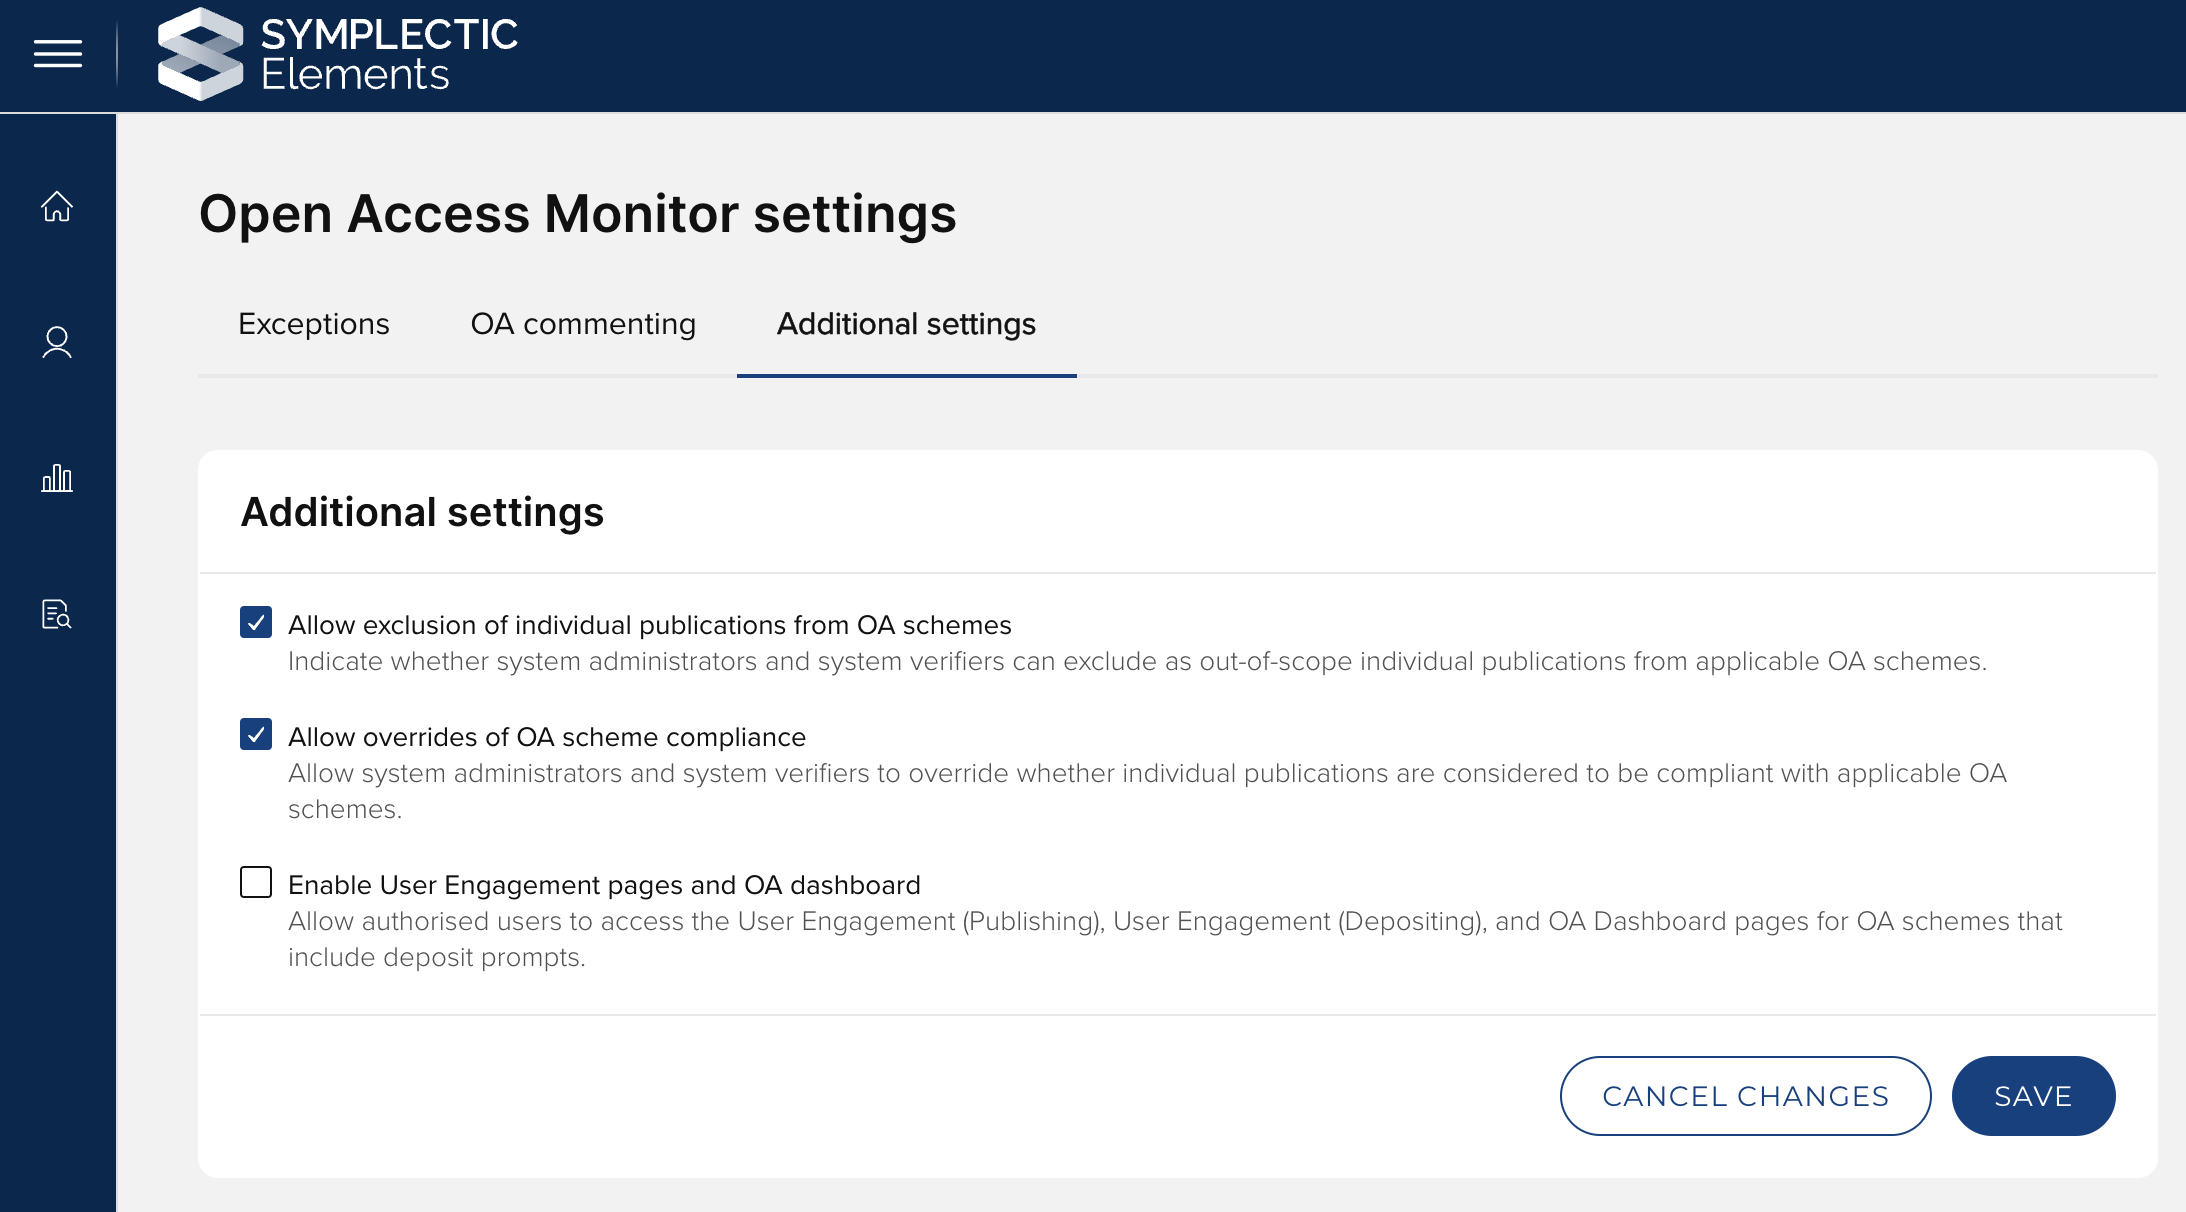
Task: Open the user profile sidebar icon
Action: click(x=57, y=342)
